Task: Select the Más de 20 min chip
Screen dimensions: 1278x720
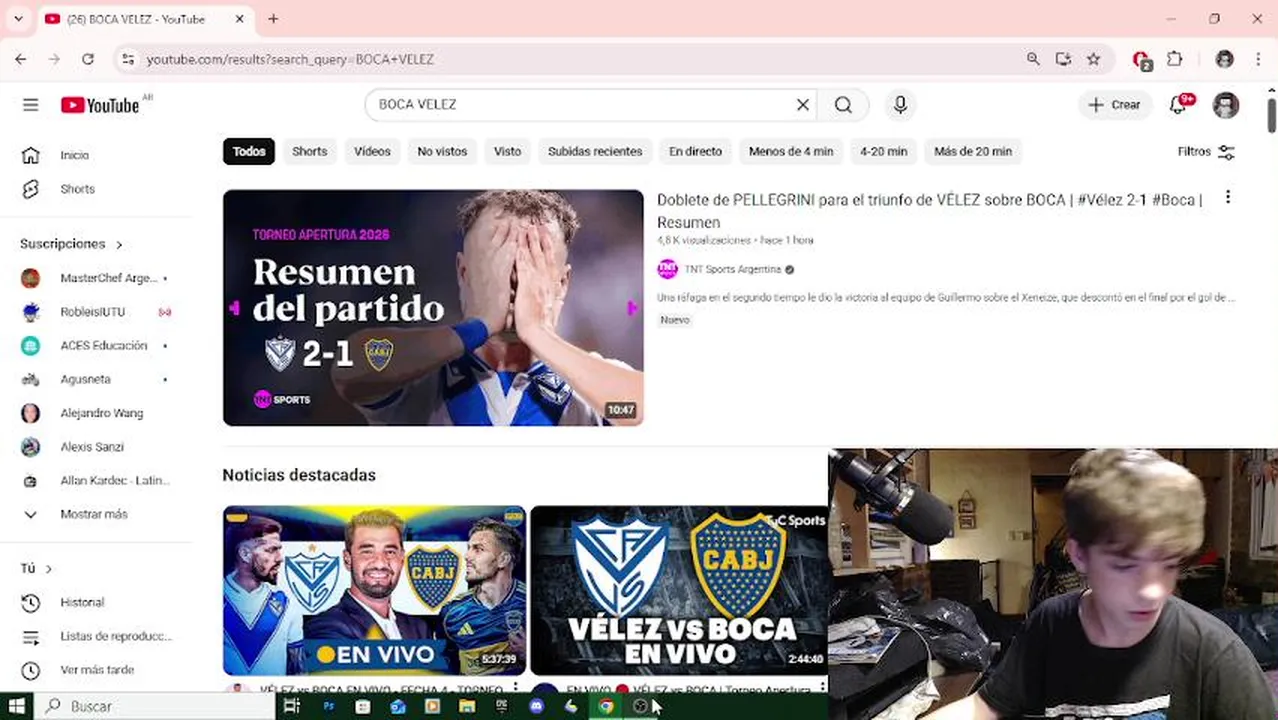Action: pyautogui.click(x=973, y=151)
